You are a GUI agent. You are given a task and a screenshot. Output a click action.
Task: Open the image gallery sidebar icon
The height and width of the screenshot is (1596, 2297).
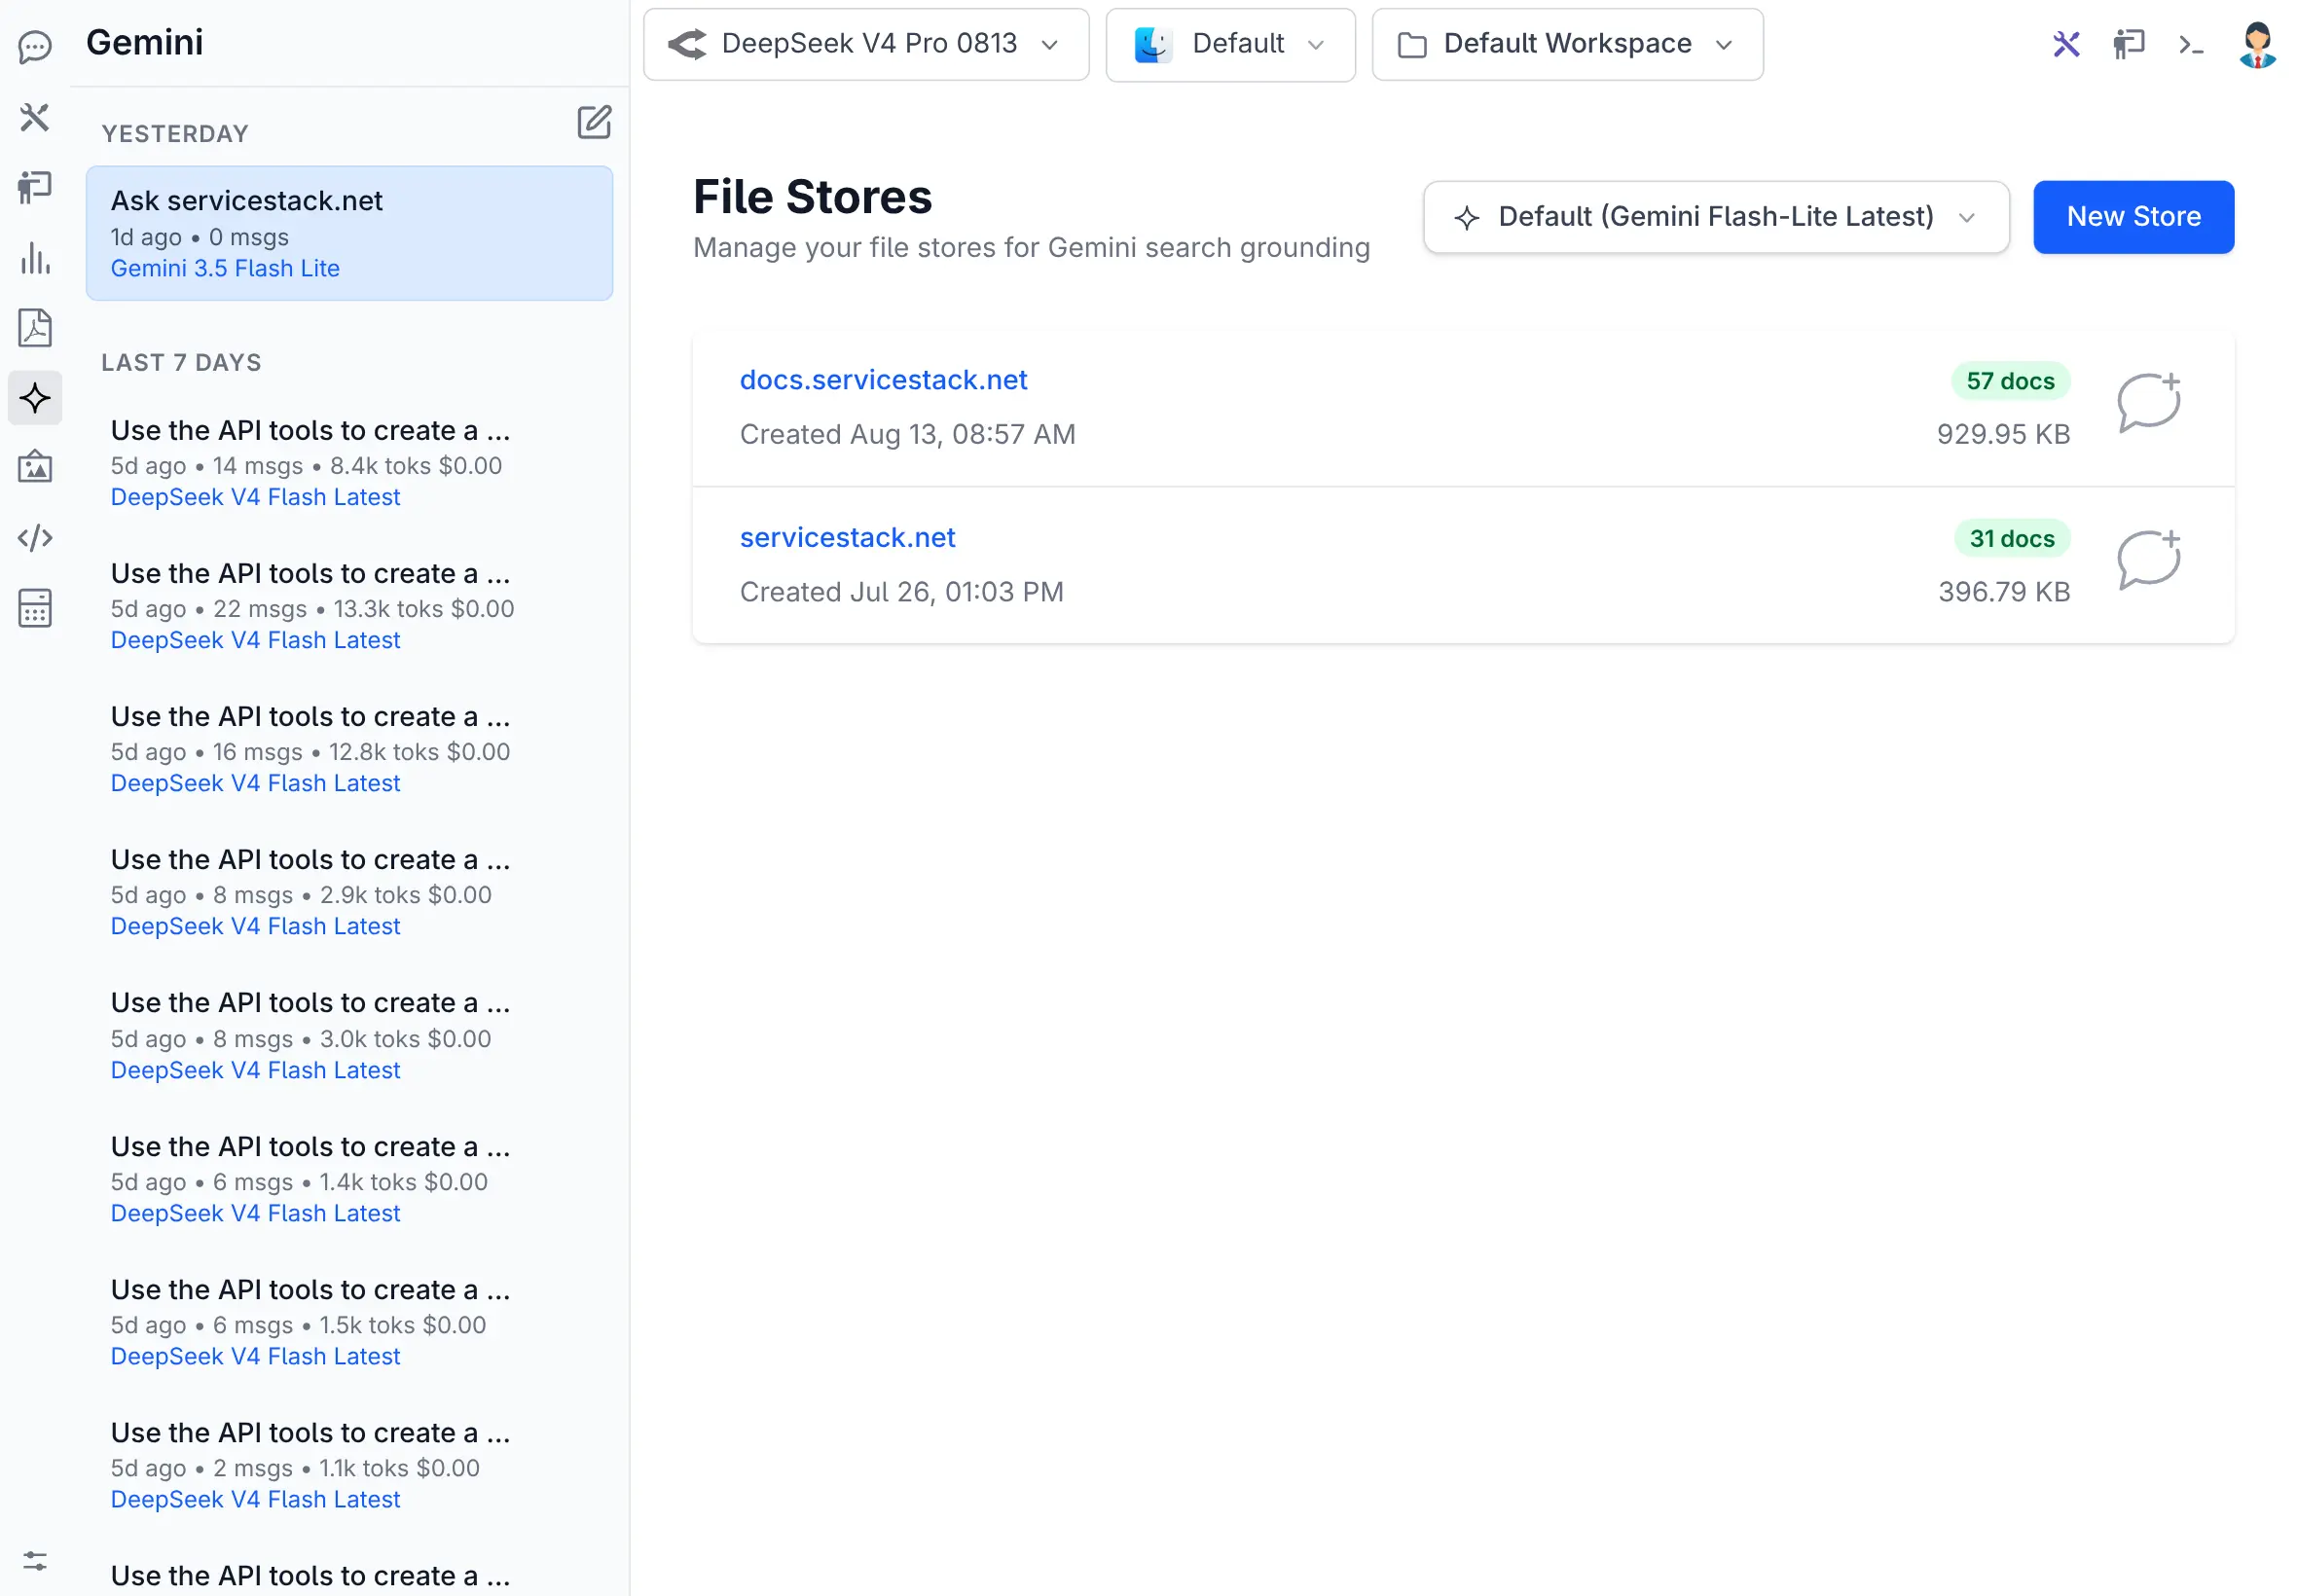click(x=35, y=467)
